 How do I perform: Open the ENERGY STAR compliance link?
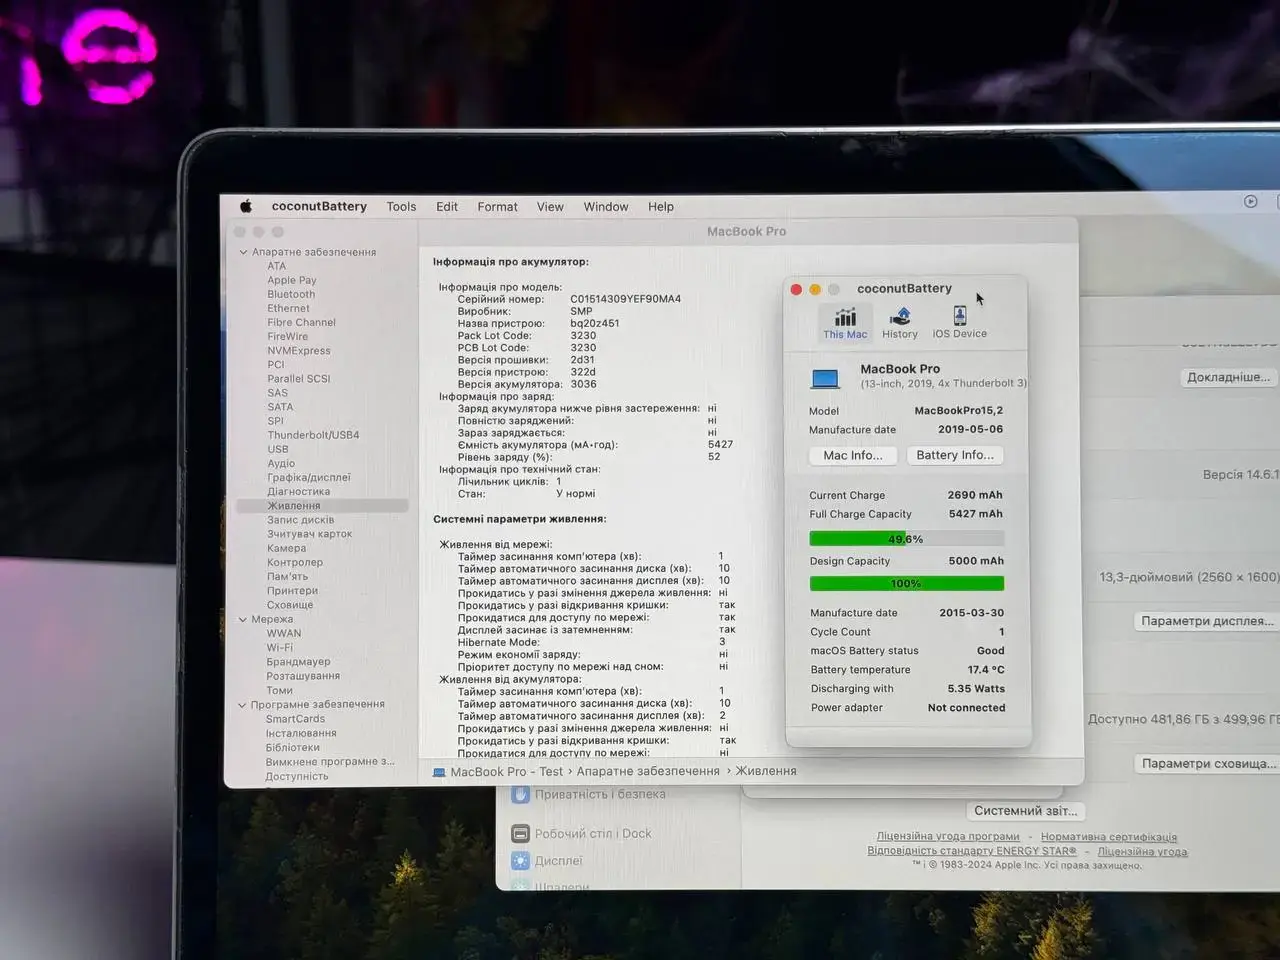[x=972, y=851]
